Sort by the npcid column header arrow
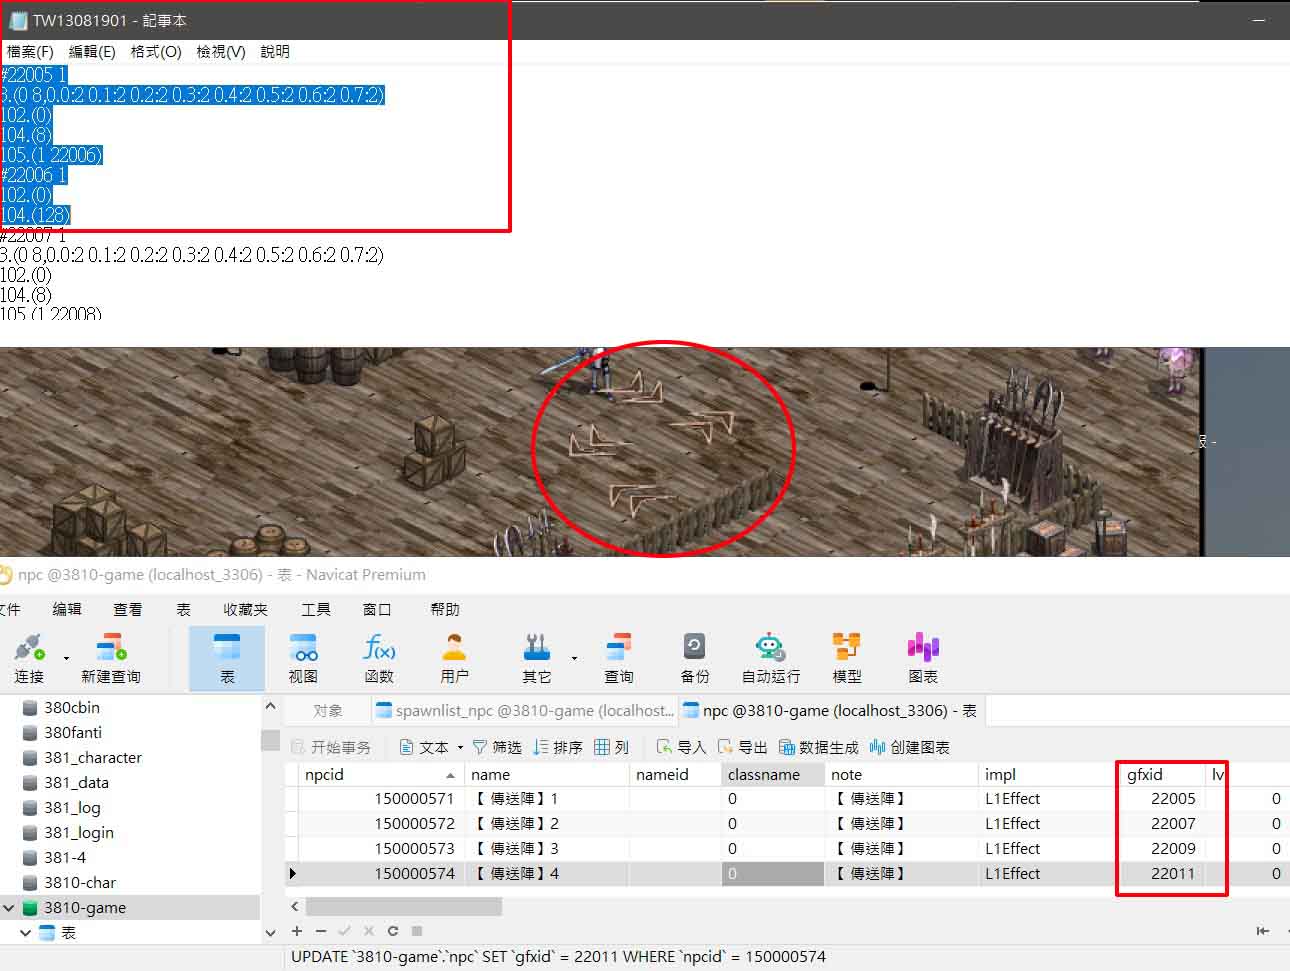The width and height of the screenshot is (1290, 971). (450, 775)
